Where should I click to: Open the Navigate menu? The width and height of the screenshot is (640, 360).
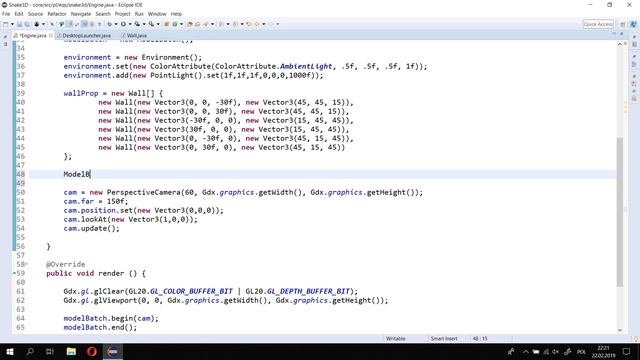point(81,14)
